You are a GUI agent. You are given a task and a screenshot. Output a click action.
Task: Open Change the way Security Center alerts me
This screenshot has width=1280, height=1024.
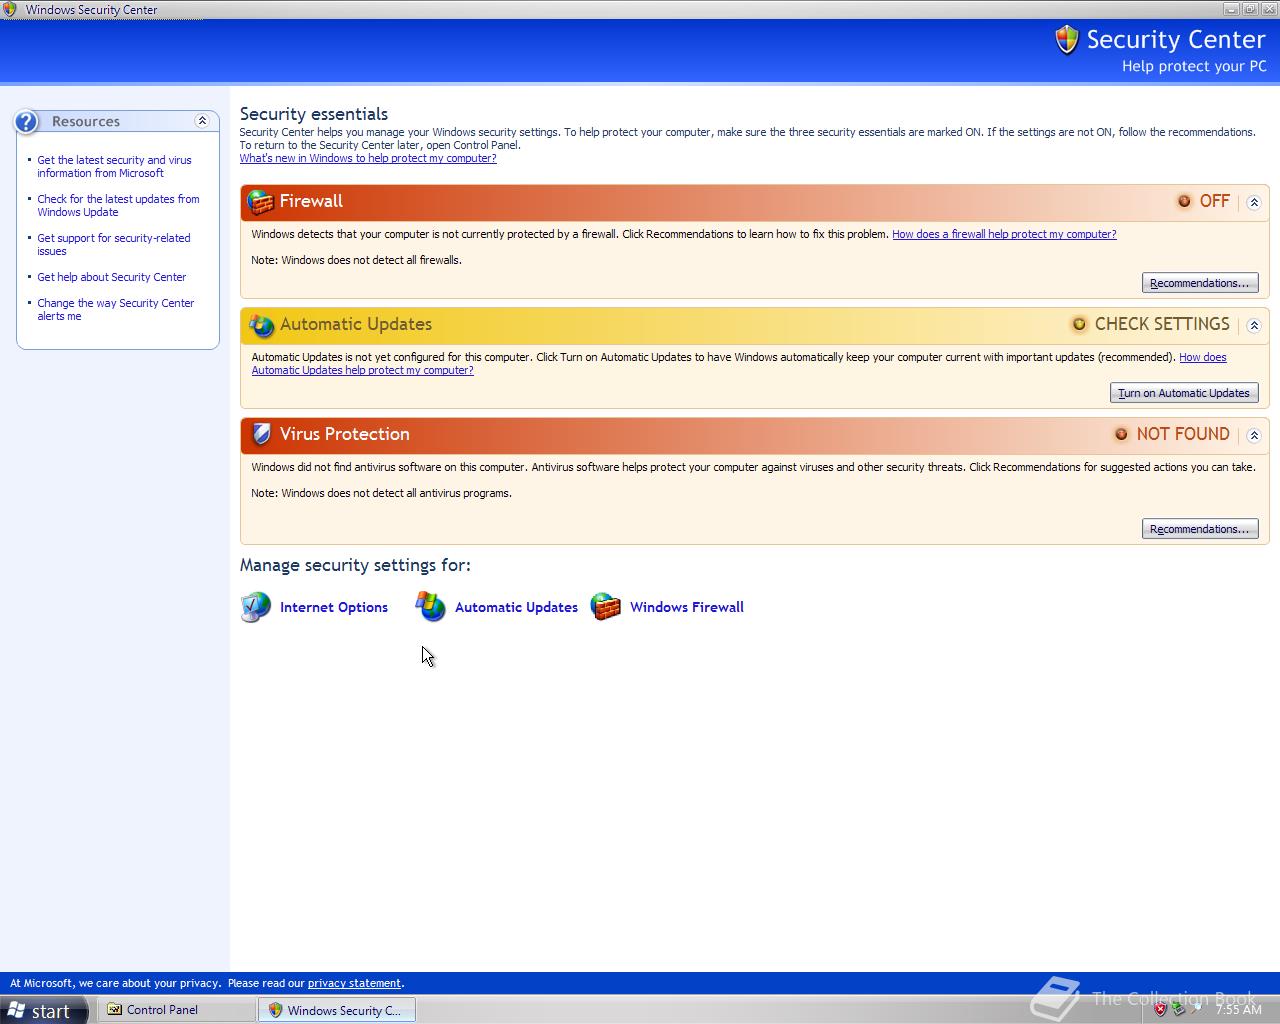(x=115, y=309)
